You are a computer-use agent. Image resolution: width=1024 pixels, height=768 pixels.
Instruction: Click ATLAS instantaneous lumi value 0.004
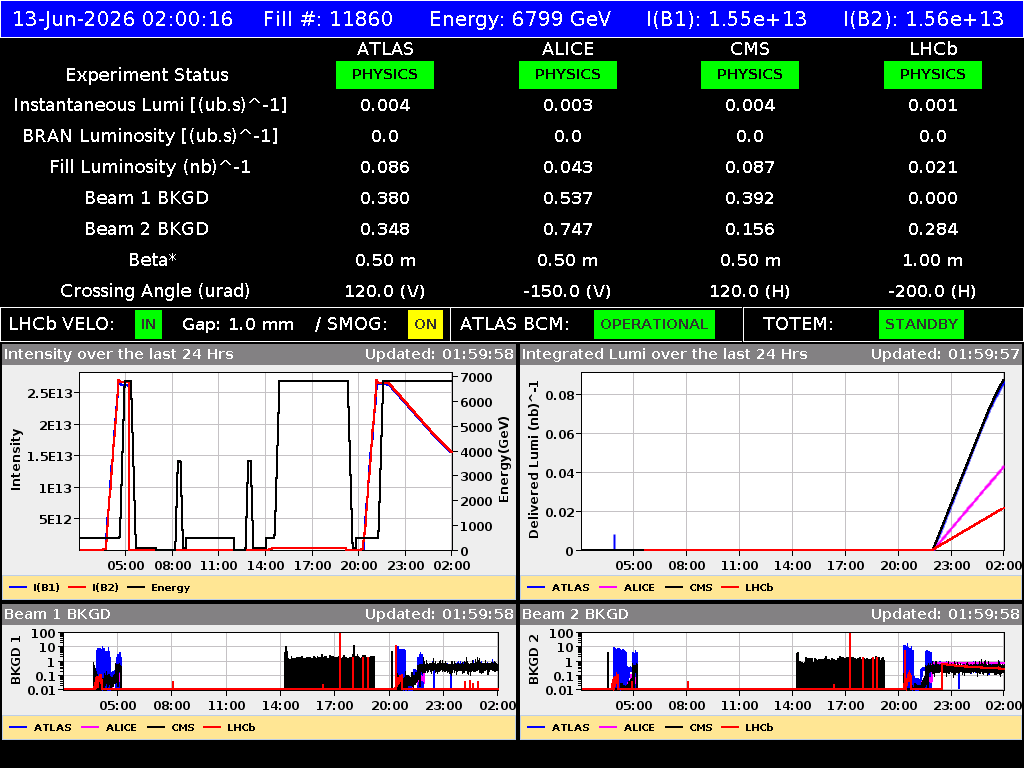coord(385,105)
